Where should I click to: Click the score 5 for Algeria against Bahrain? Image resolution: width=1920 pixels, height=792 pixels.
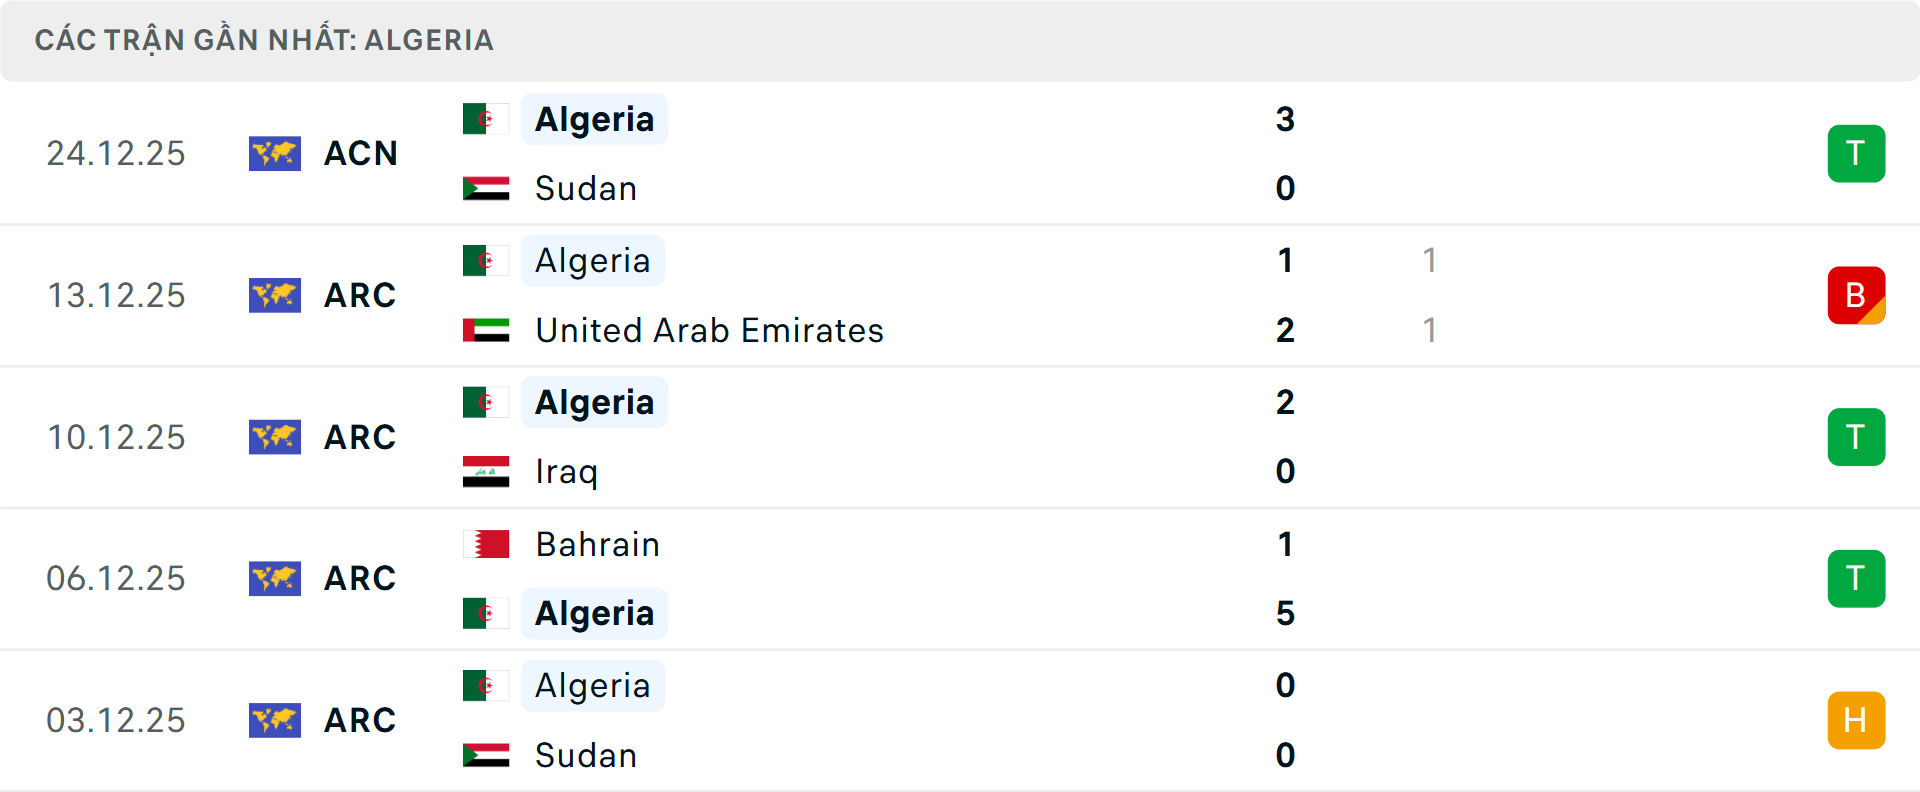(x=1286, y=614)
